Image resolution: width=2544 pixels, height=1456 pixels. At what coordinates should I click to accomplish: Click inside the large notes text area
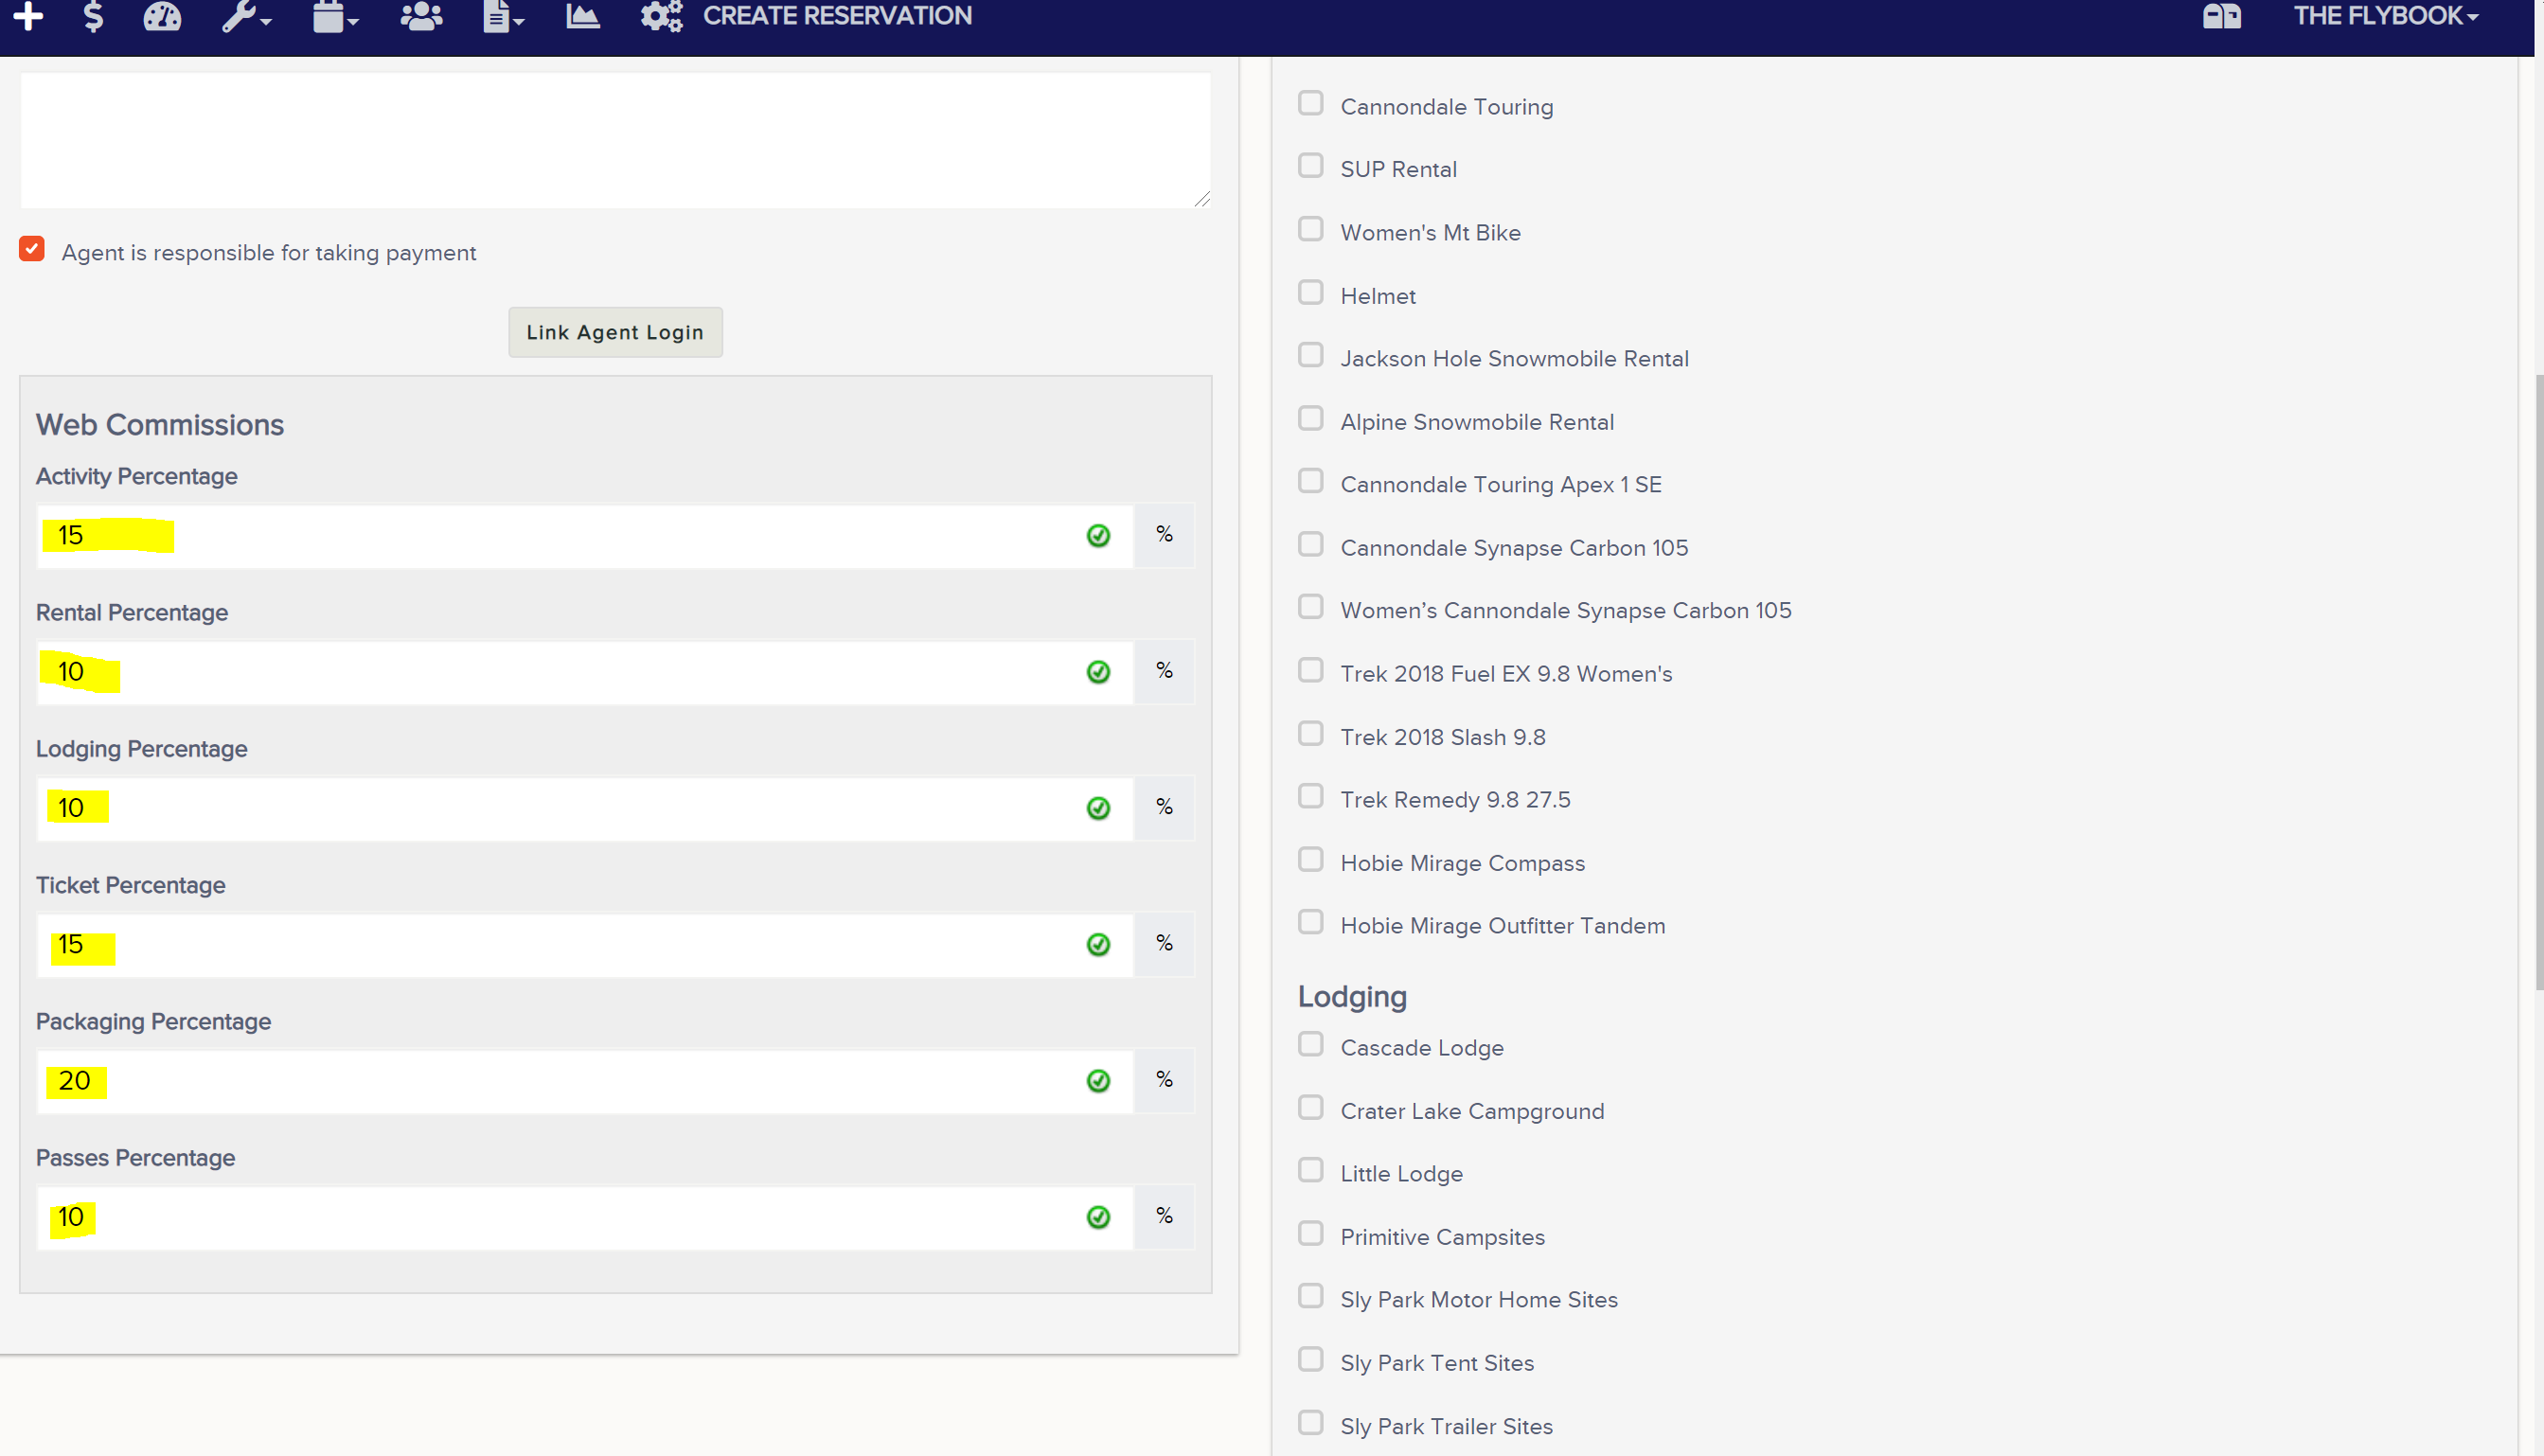tap(615, 140)
